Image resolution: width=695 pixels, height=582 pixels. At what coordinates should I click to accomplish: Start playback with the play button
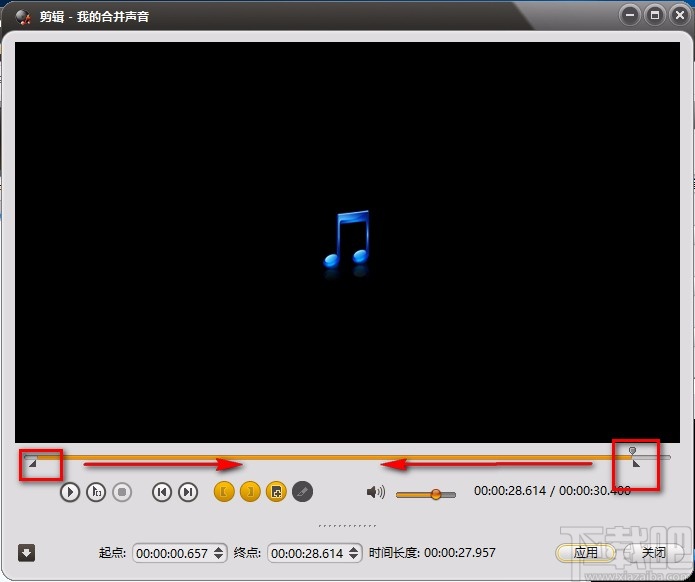[70, 492]
